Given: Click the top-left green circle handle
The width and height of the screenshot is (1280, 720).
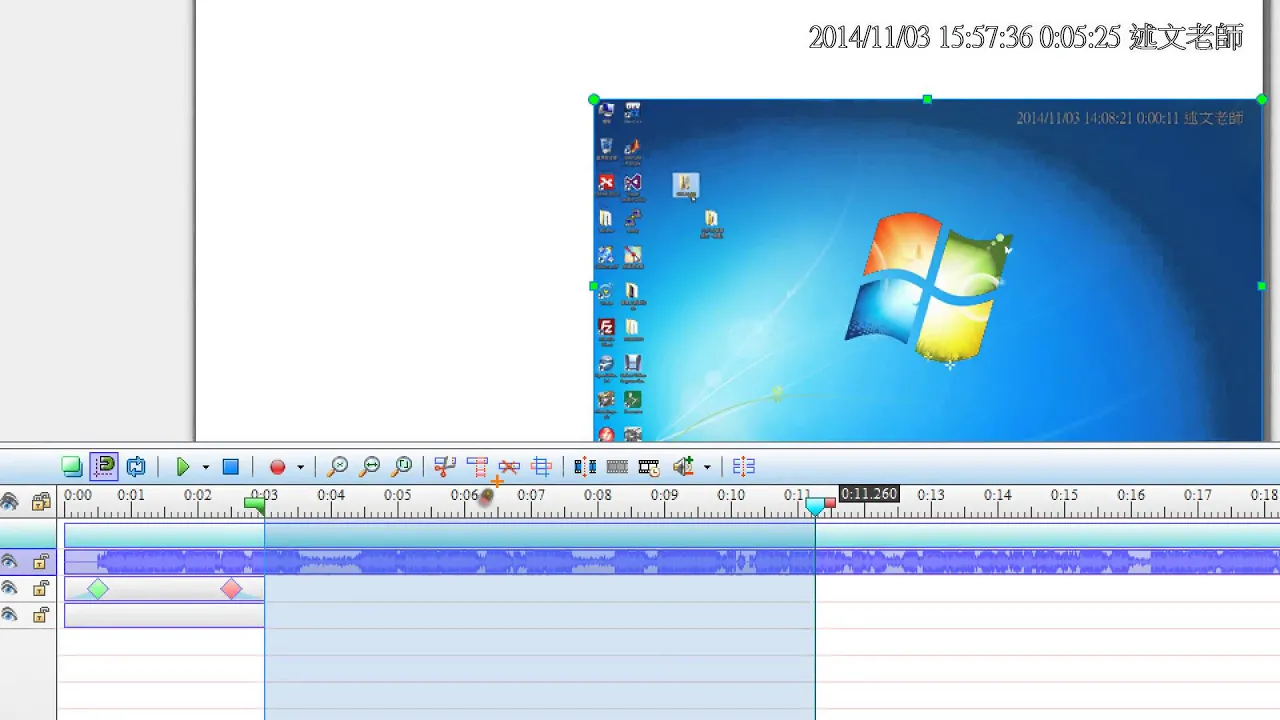Looking at the screenshot, I should coord(594,100).
